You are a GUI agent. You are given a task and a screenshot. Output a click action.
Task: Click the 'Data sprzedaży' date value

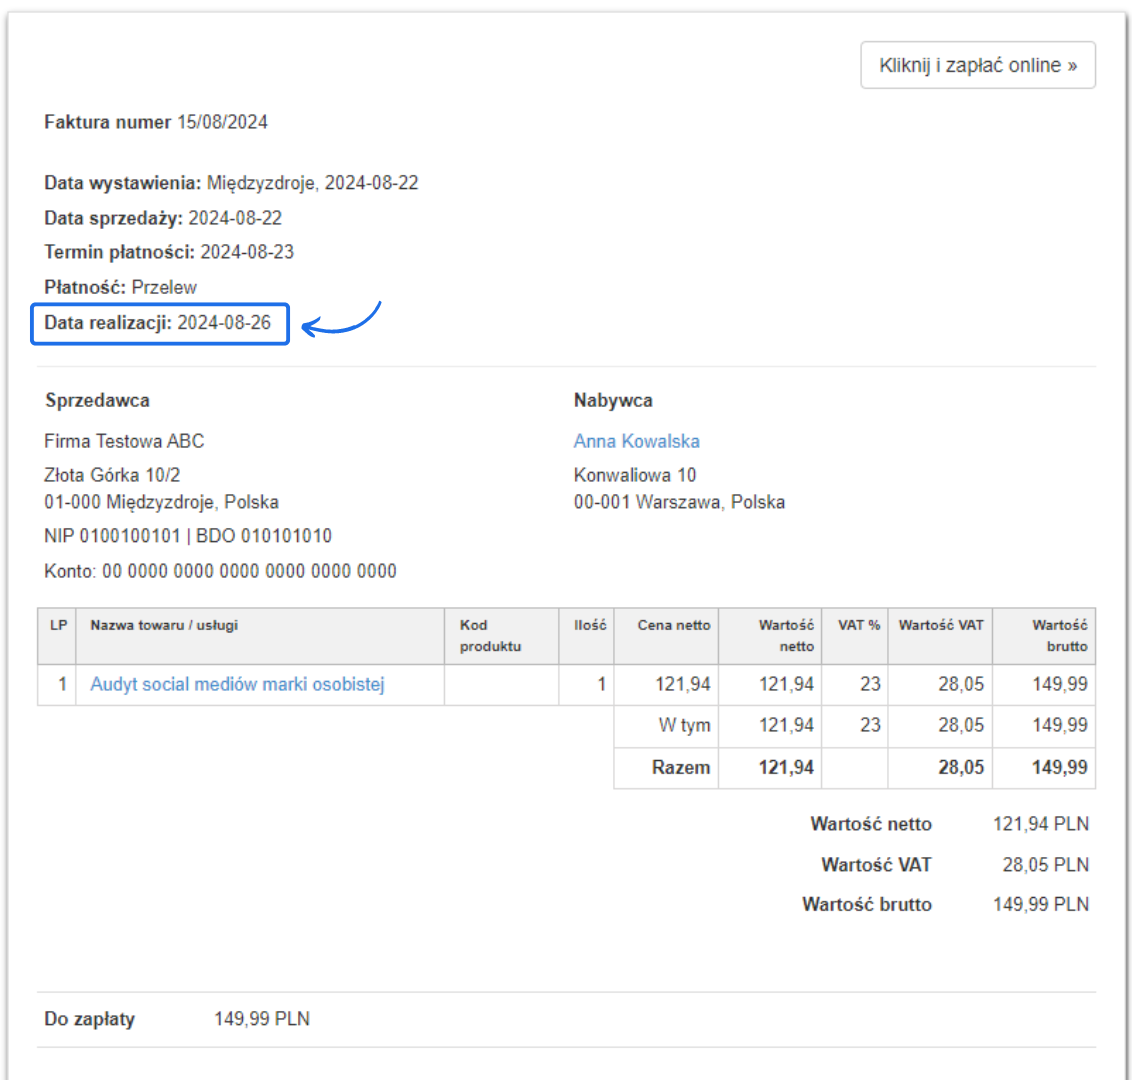point(235,218)
